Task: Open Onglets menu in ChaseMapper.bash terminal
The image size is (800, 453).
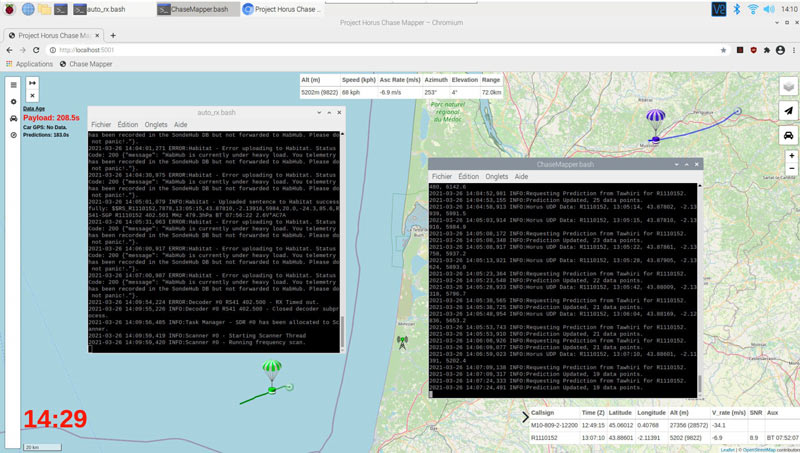Action: pyautogui.click(x=496, y=177)
